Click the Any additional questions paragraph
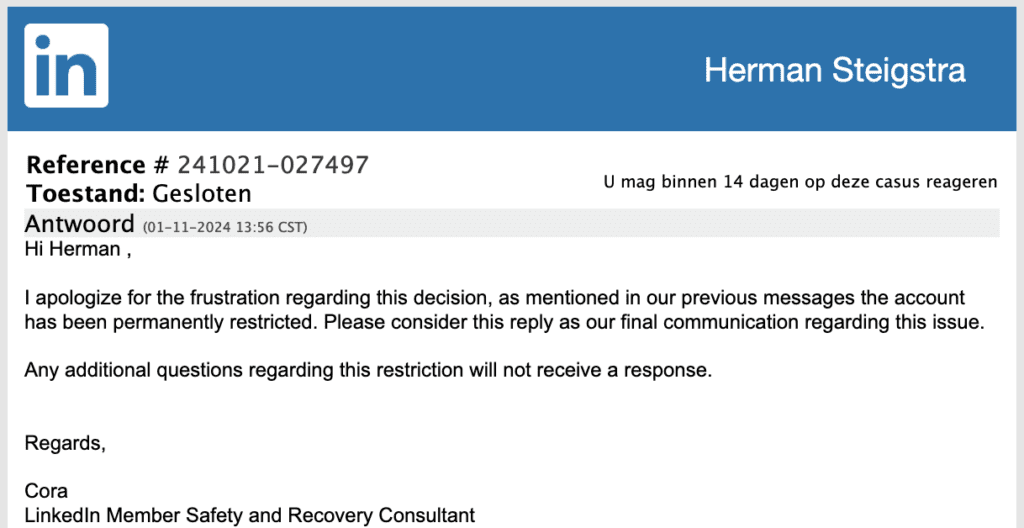This screenshot has height=528, width=1024. [368, 371]
